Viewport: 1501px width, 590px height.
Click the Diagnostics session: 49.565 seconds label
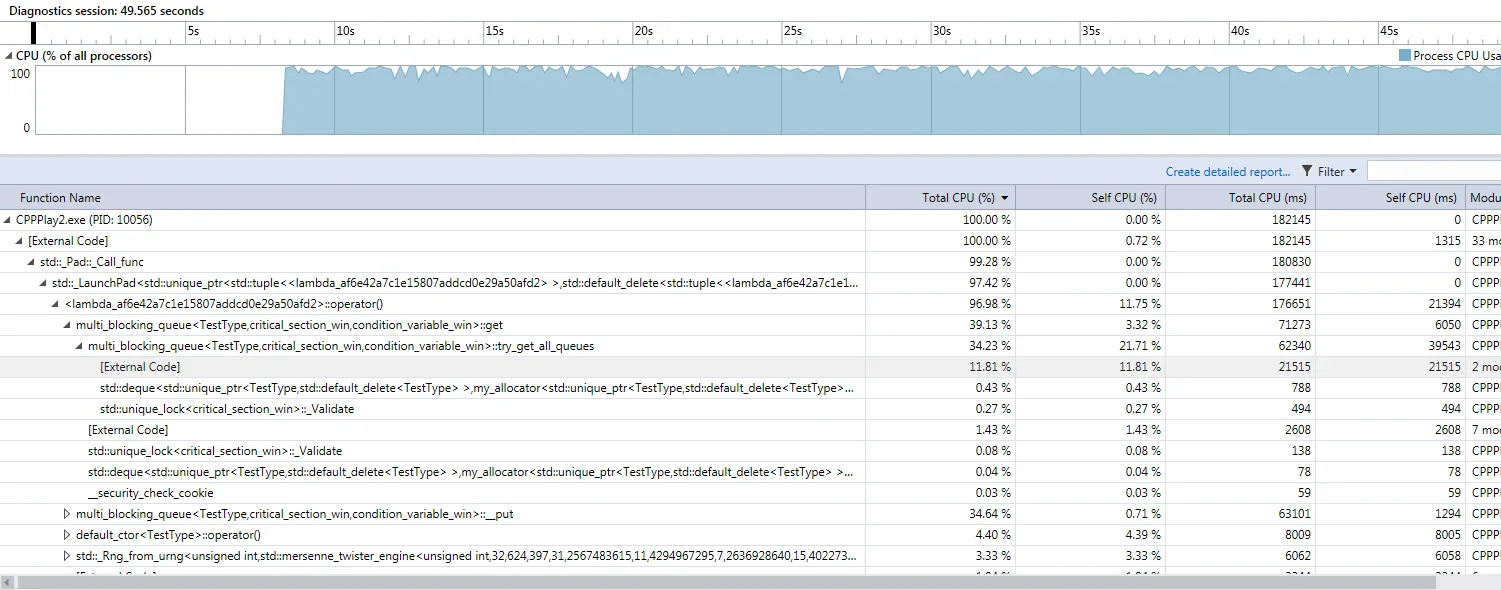(x=106, y=11)
